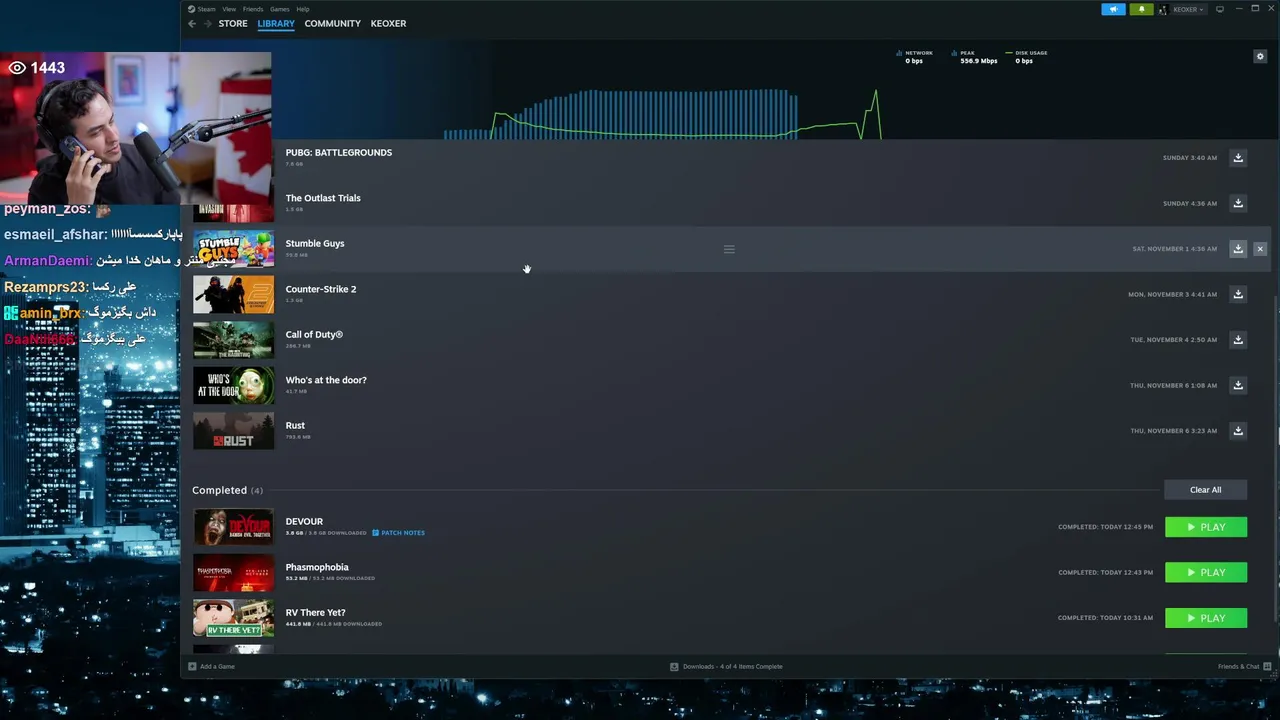Select Who's at the door? title
Screen dimensions: 1280x720
pyautogui.click(x=326, y=380)
